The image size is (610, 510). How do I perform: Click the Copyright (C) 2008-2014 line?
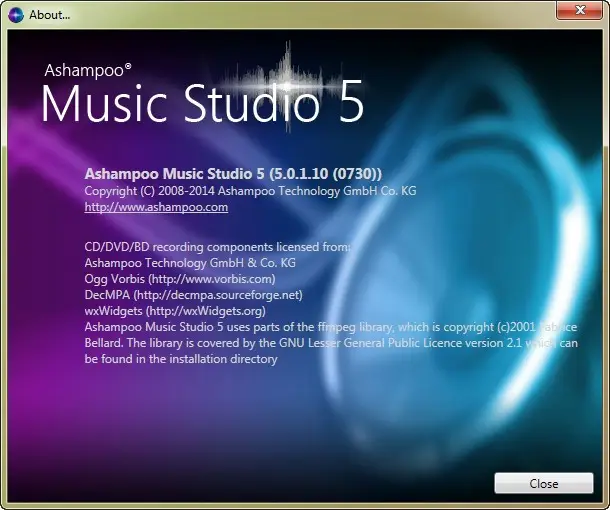[x=250, y=191]
